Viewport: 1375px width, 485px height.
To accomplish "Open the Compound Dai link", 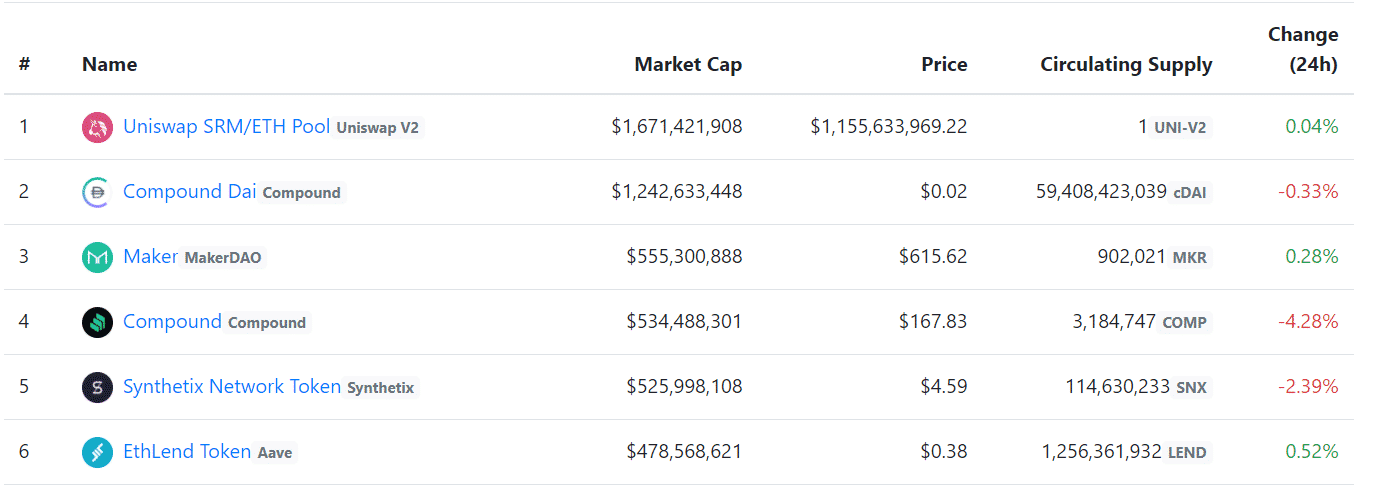I will coord(189,192).
